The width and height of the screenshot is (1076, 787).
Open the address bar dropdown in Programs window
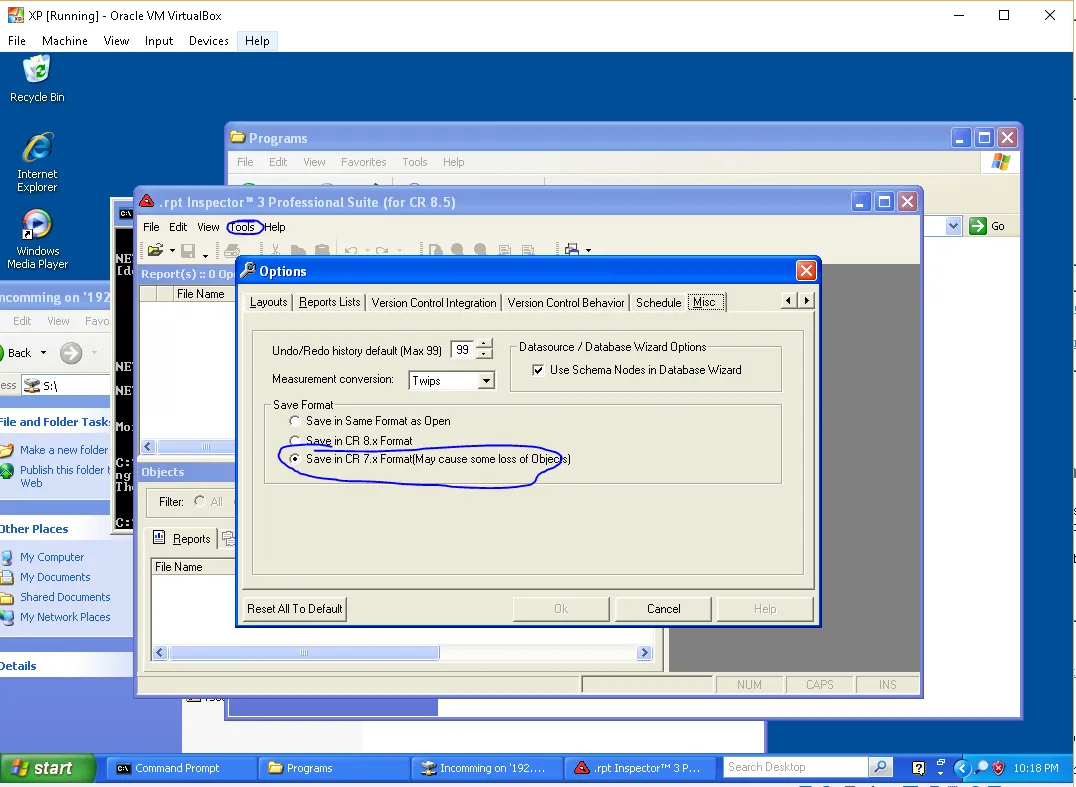pyautogui.click(x=953, y=226)
